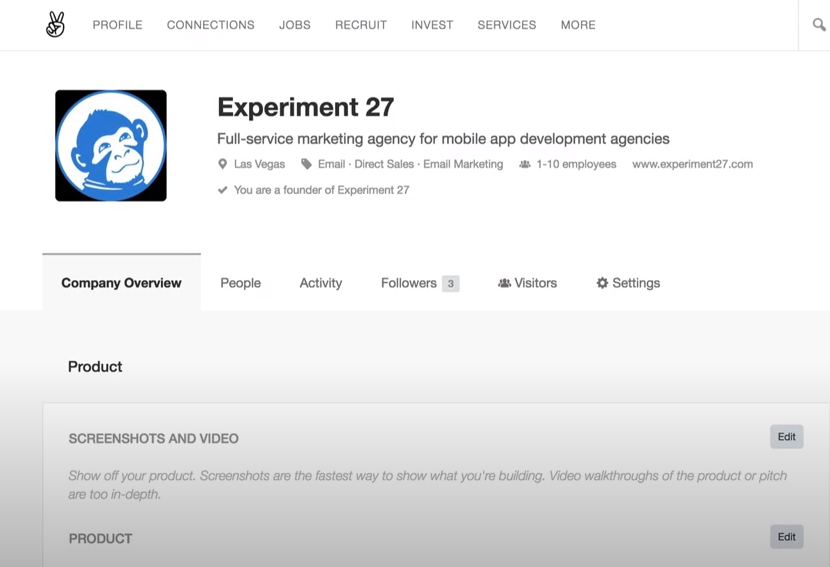
Task: Click the Las Vegas location link
Action: pyautogui.click(x=259, y=164)
